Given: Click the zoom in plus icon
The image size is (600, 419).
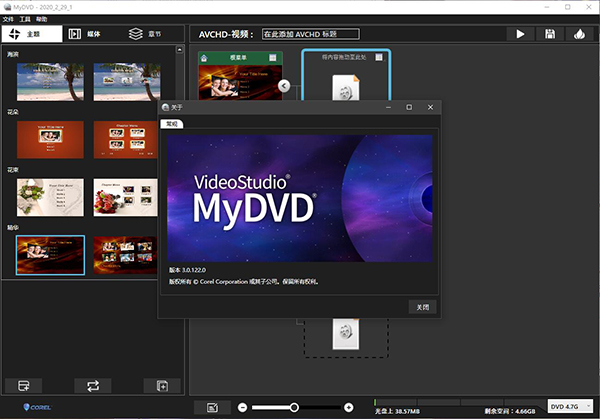Looking at the screenshot, I should 348,407.
